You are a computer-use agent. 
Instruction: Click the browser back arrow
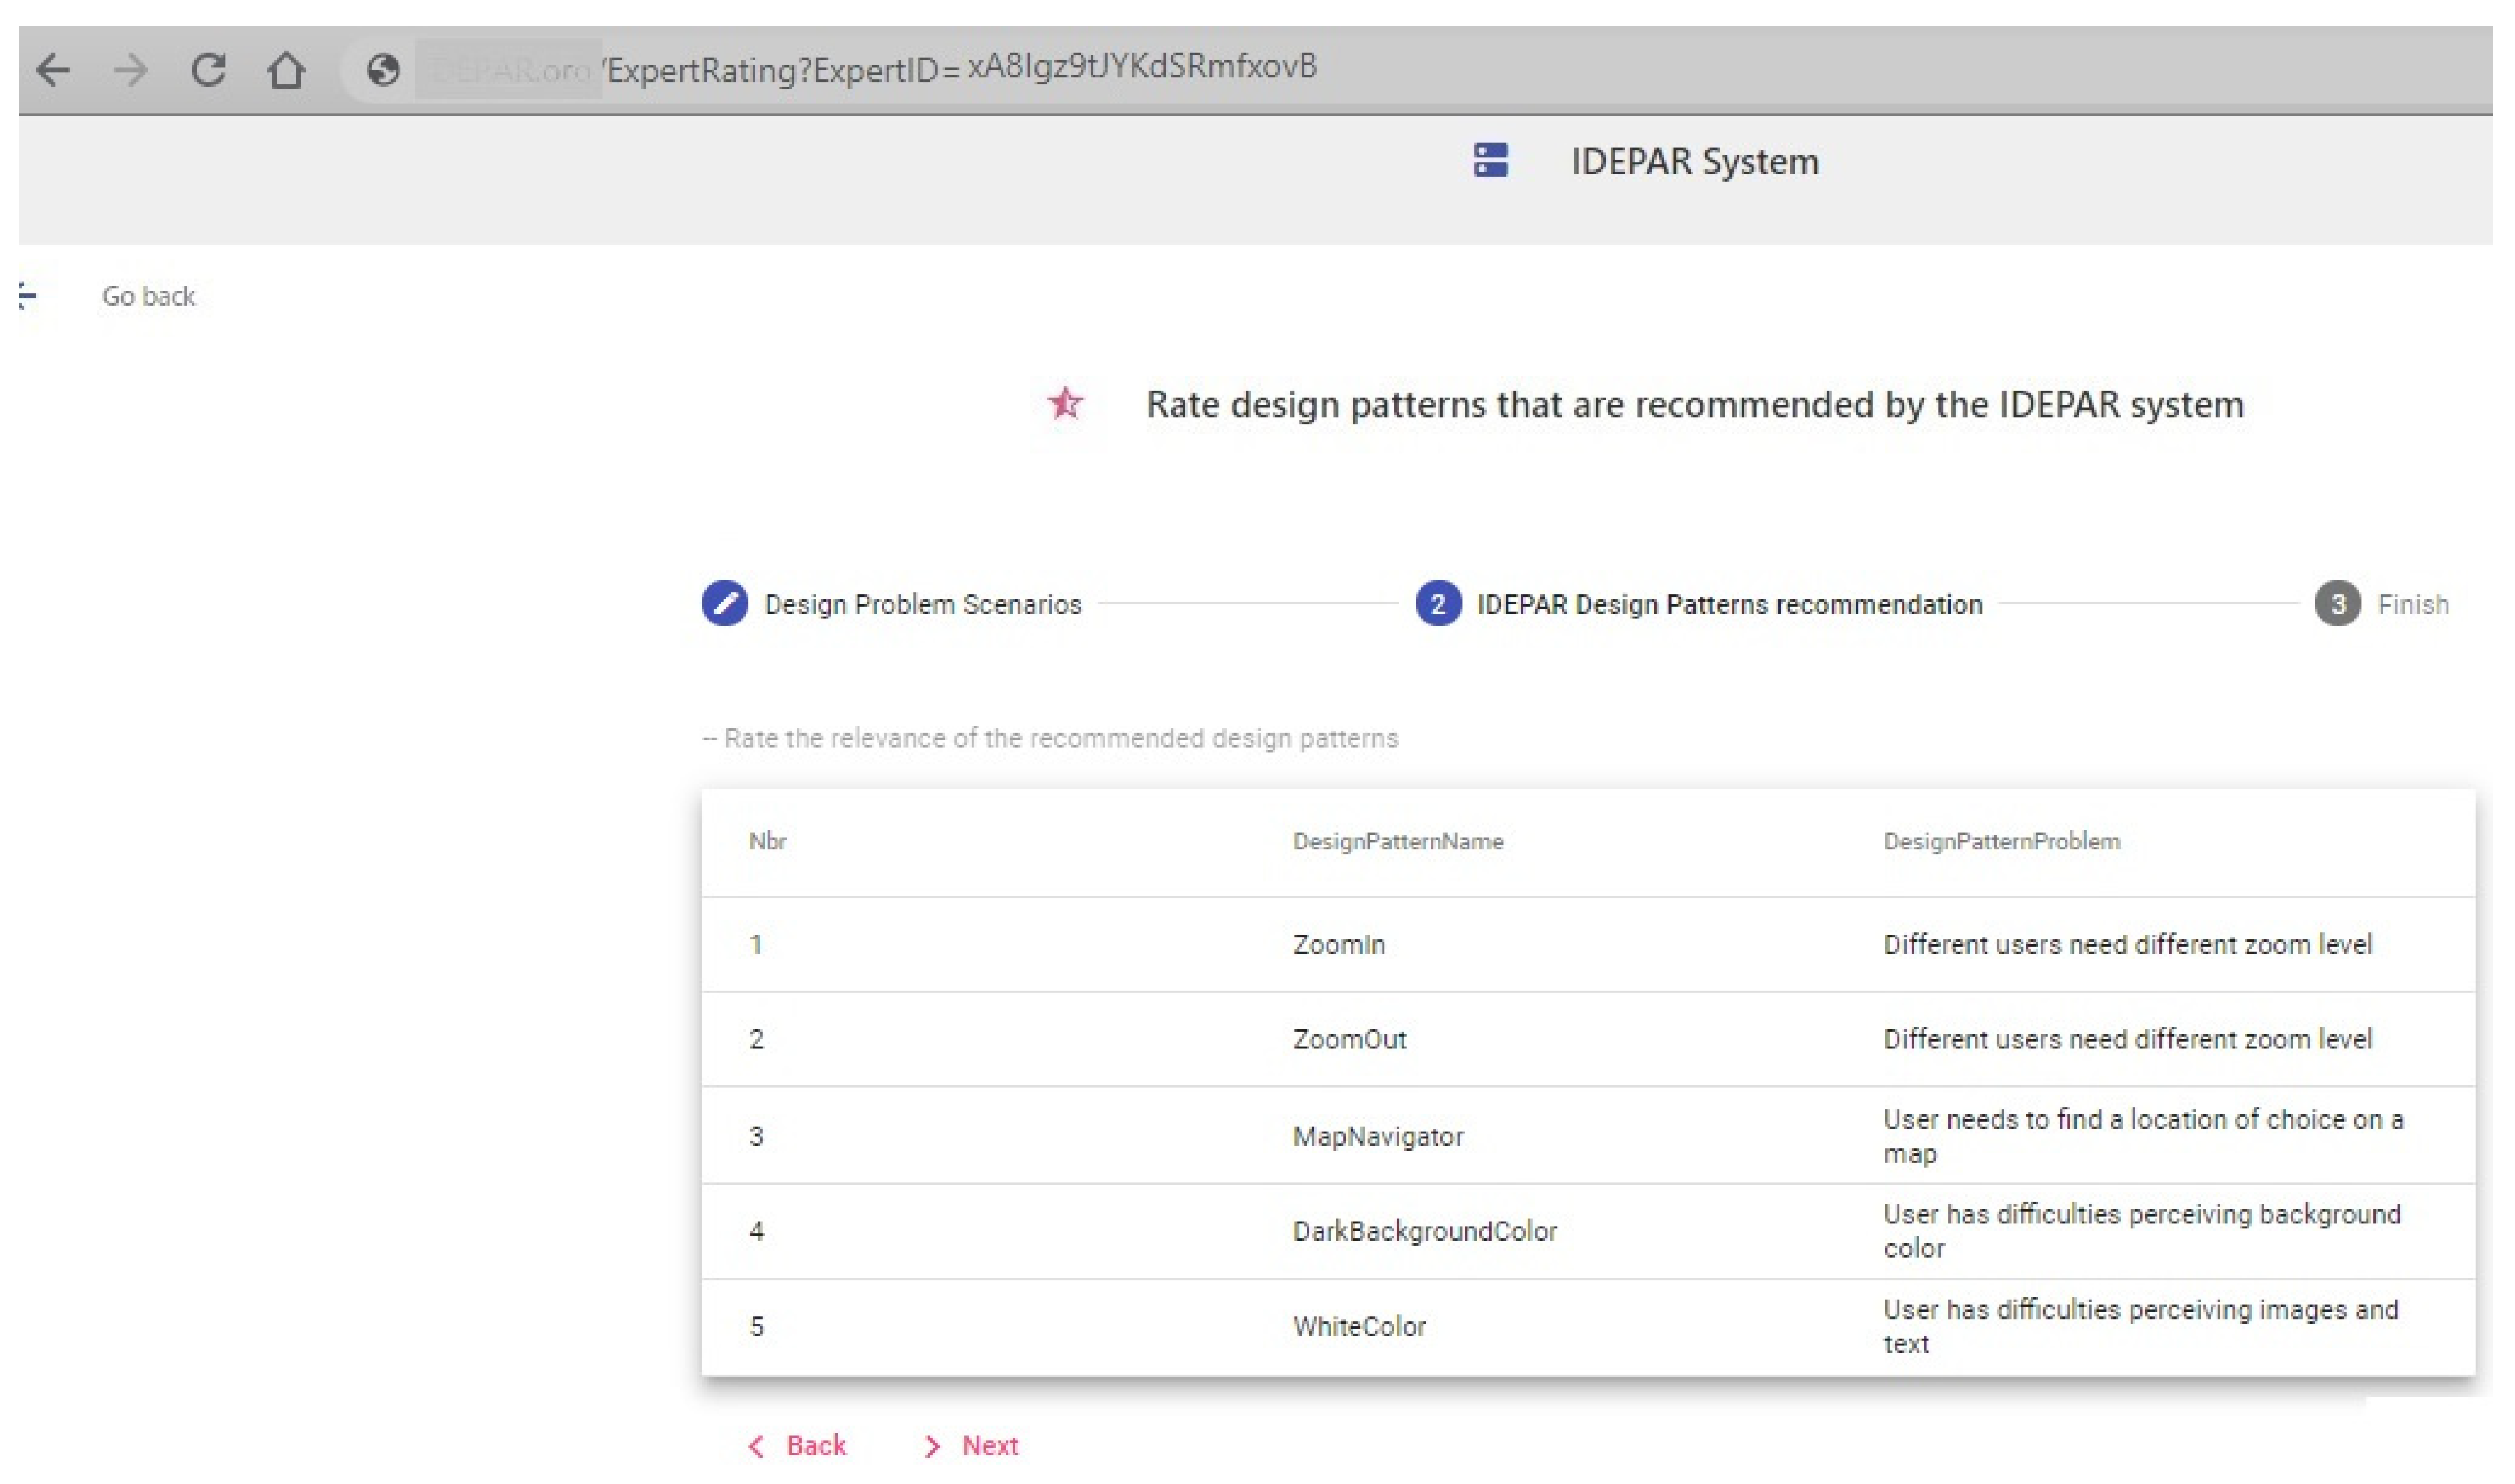[x=53, y=70]
